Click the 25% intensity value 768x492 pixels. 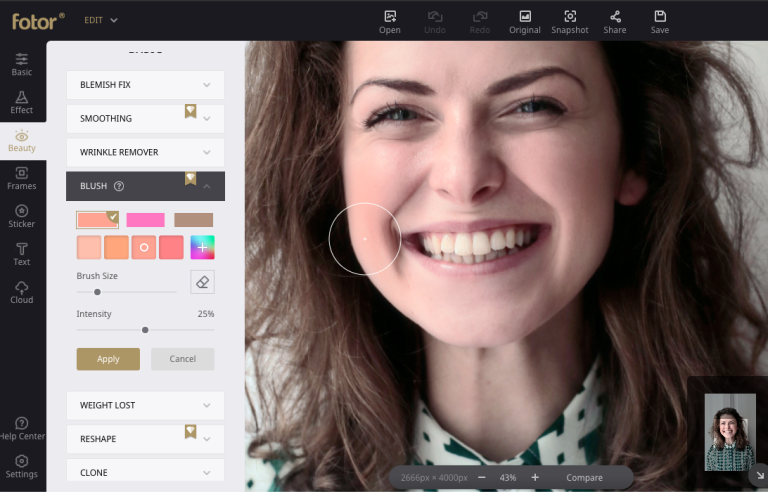pyautogui.click(x=206, y=314)
